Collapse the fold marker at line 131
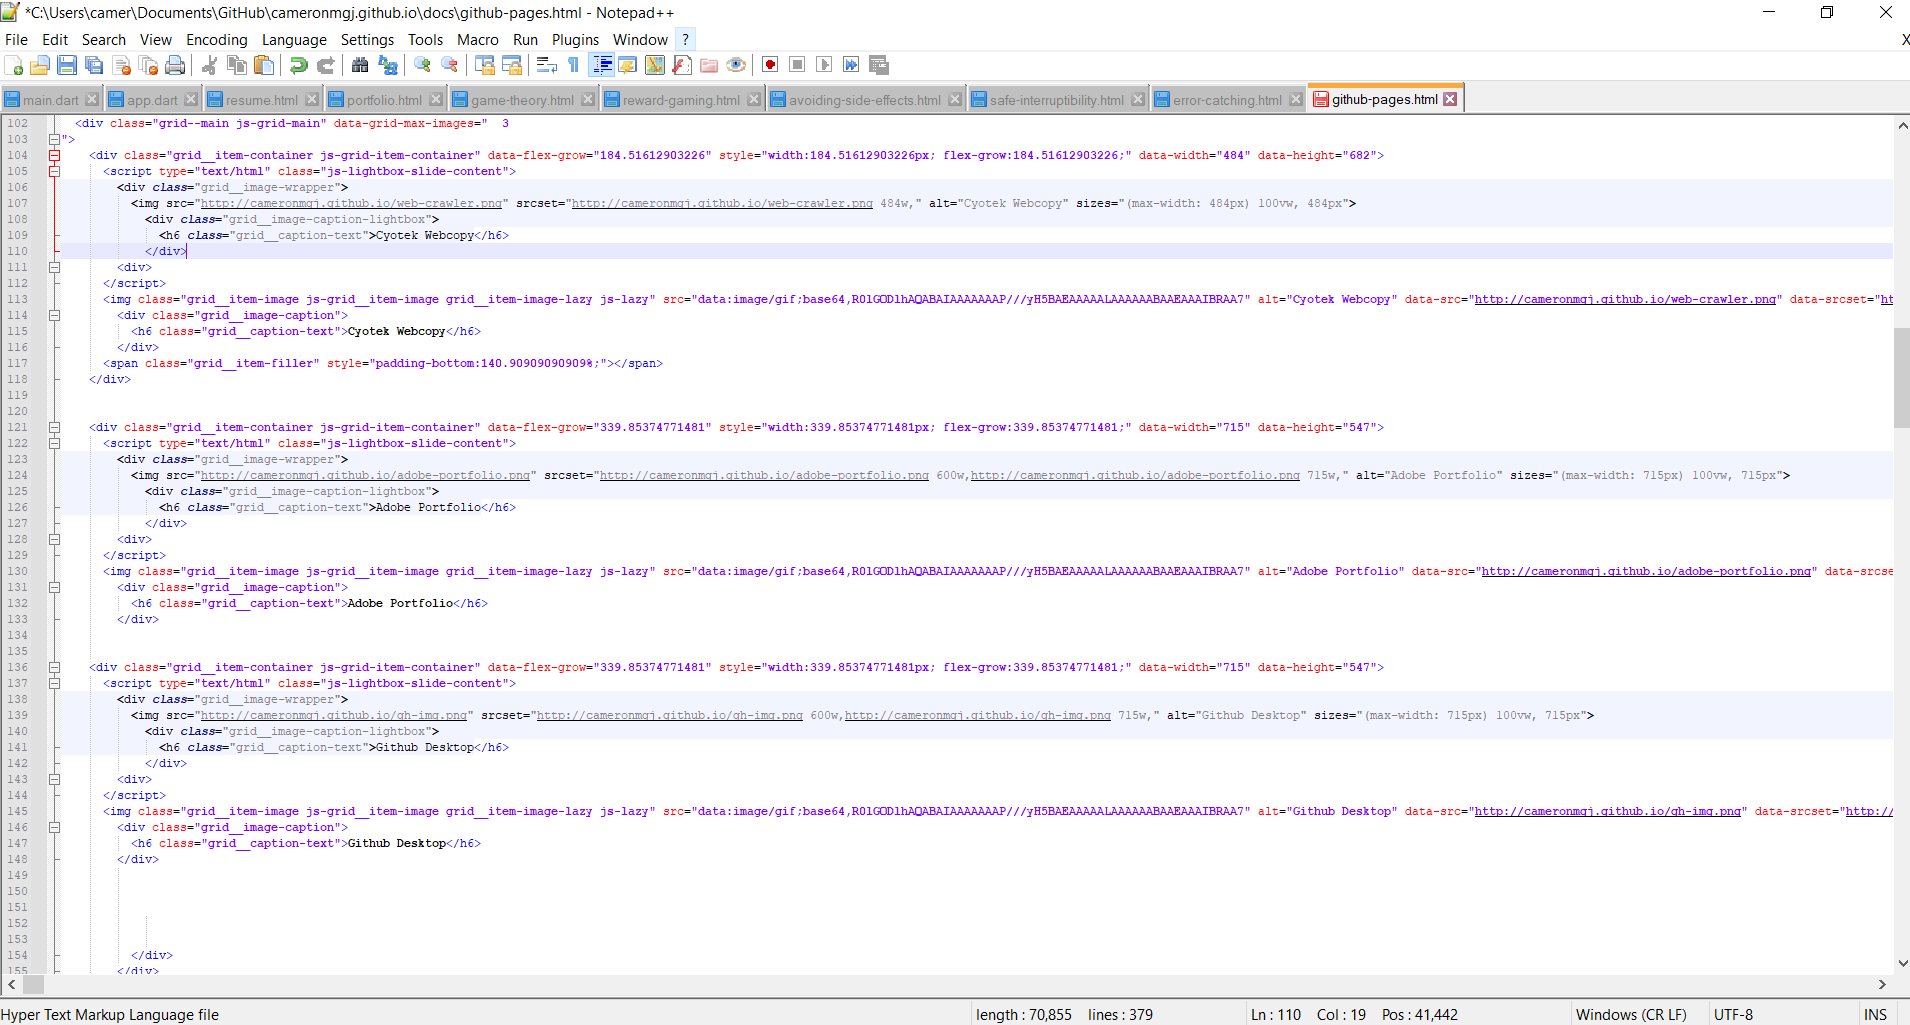 pyautogui.click(x=55, y=587)
